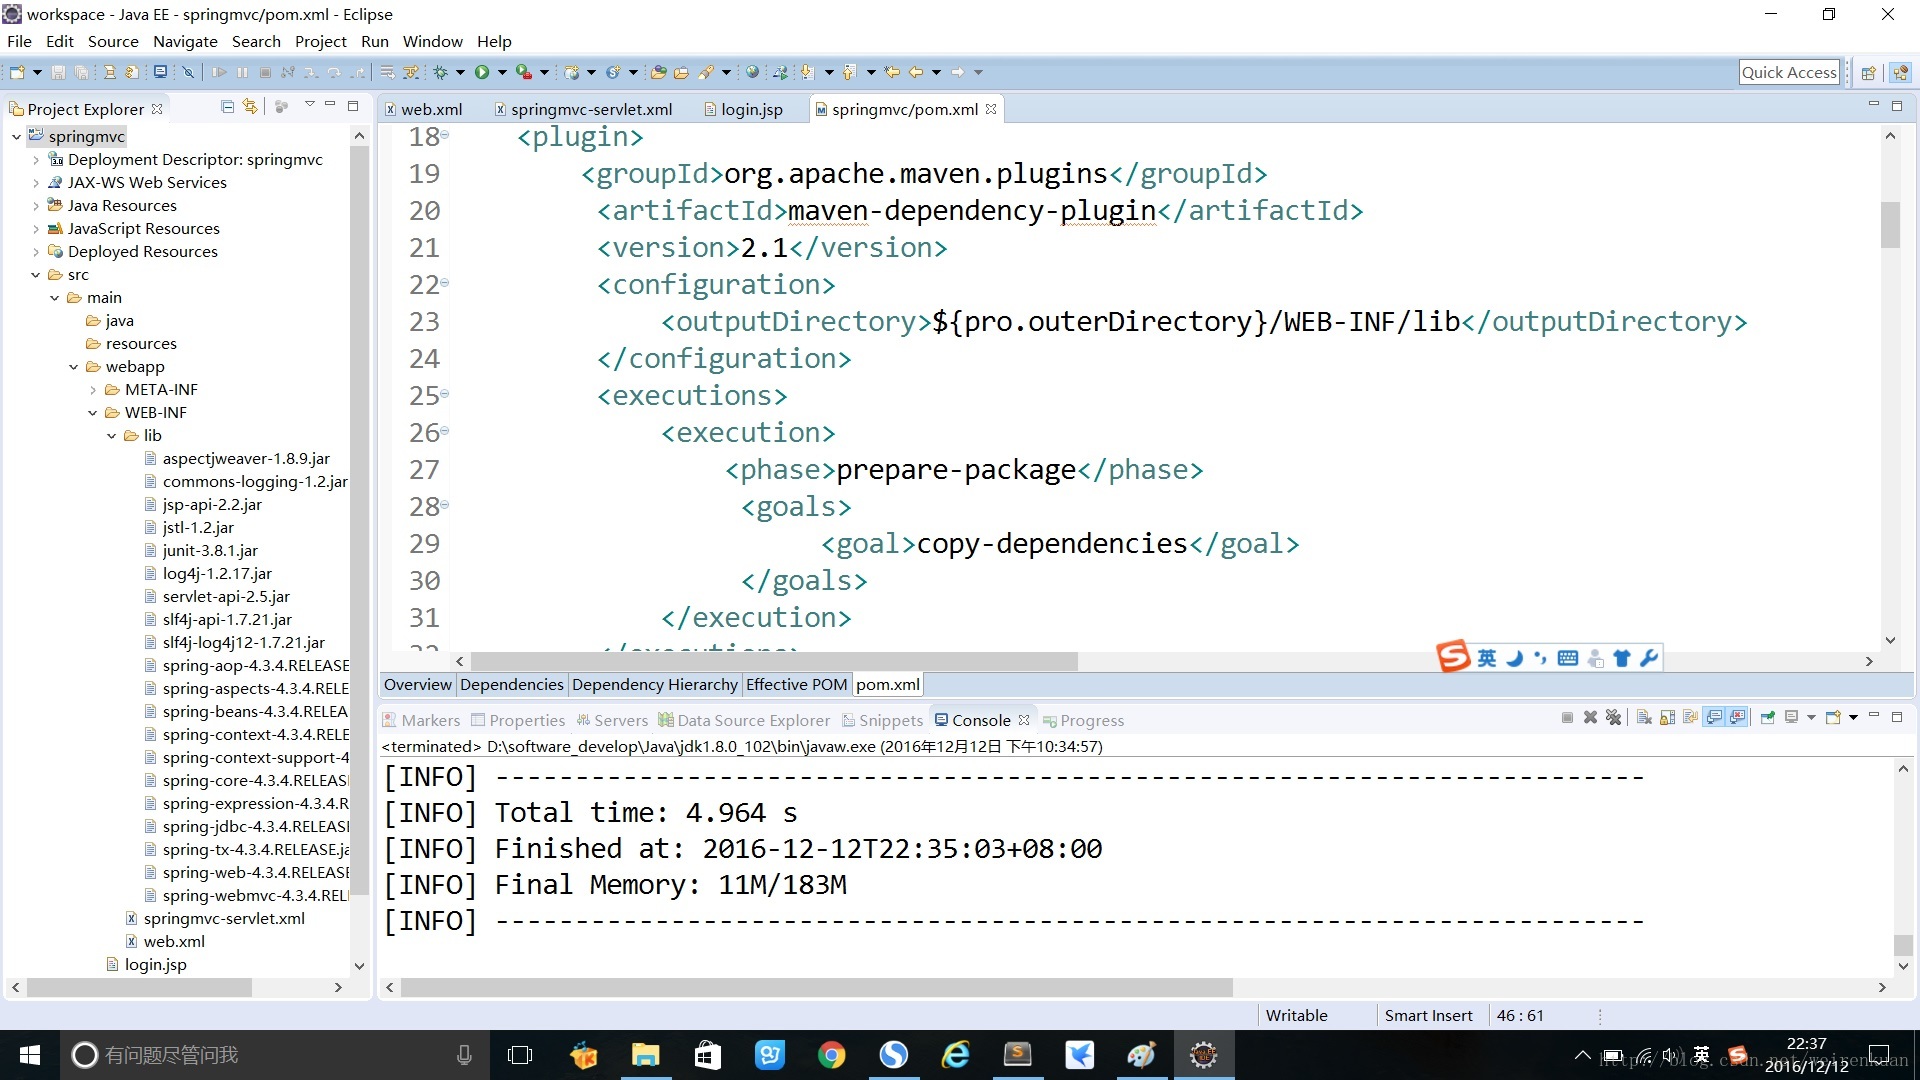Screen dimensions: 1920x1080
Task: Click Remove Launch in Console toolbar
Action: pyautogui.click(x=1590, y=718)
